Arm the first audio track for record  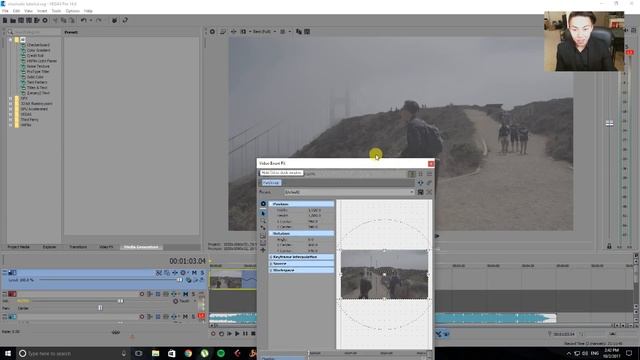click(x=142, y=294)
